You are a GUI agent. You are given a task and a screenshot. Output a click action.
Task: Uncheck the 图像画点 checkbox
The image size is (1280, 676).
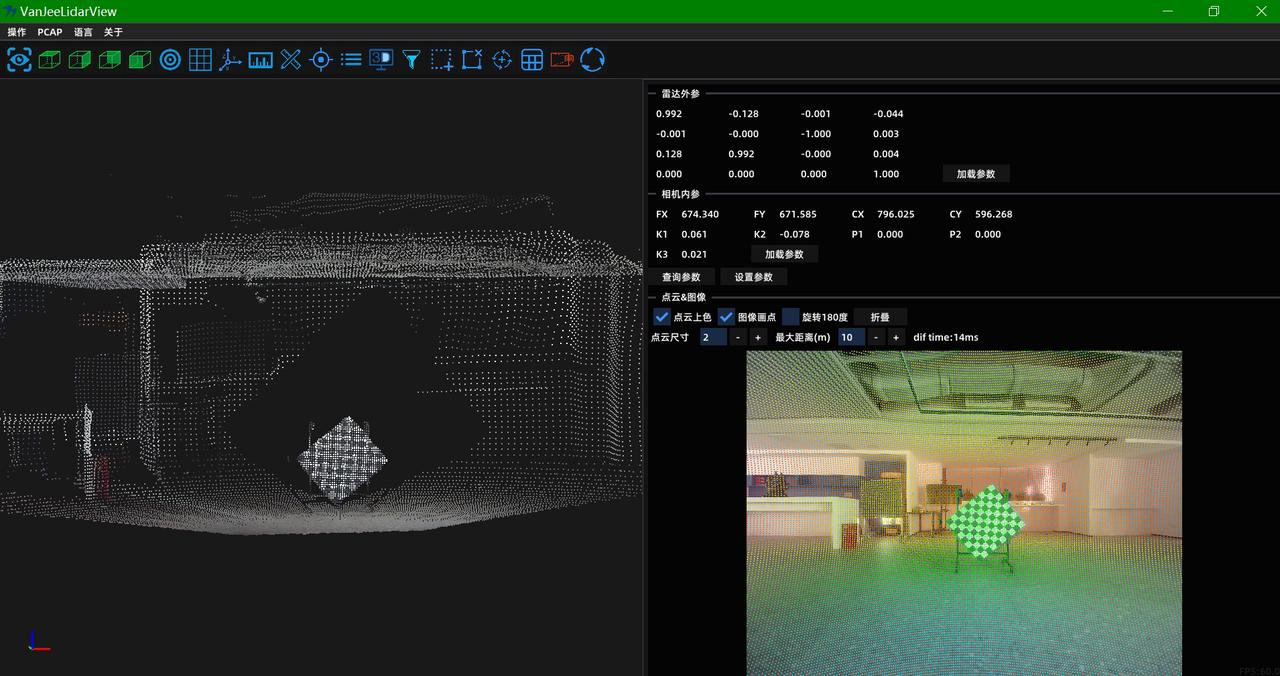pos(727,317)
